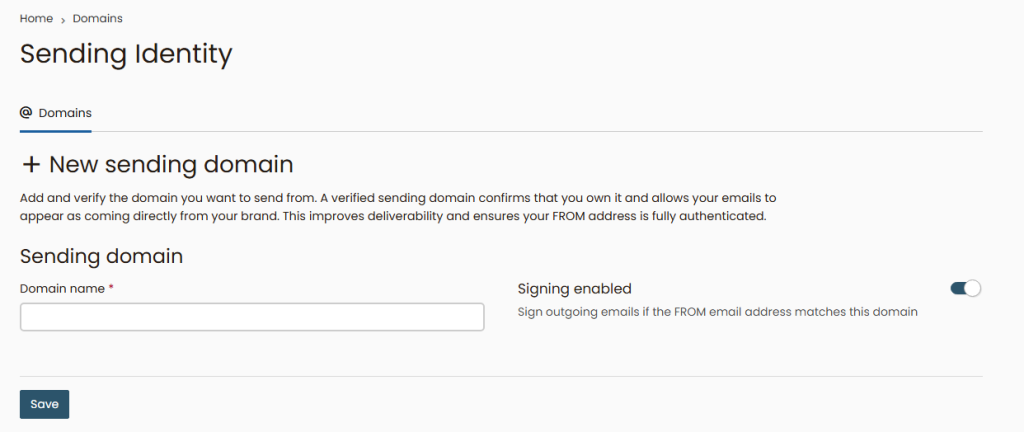The height and width of the screenshot is (432, 1024).
Task: Switch to the Domains tab
Action: 65,113
